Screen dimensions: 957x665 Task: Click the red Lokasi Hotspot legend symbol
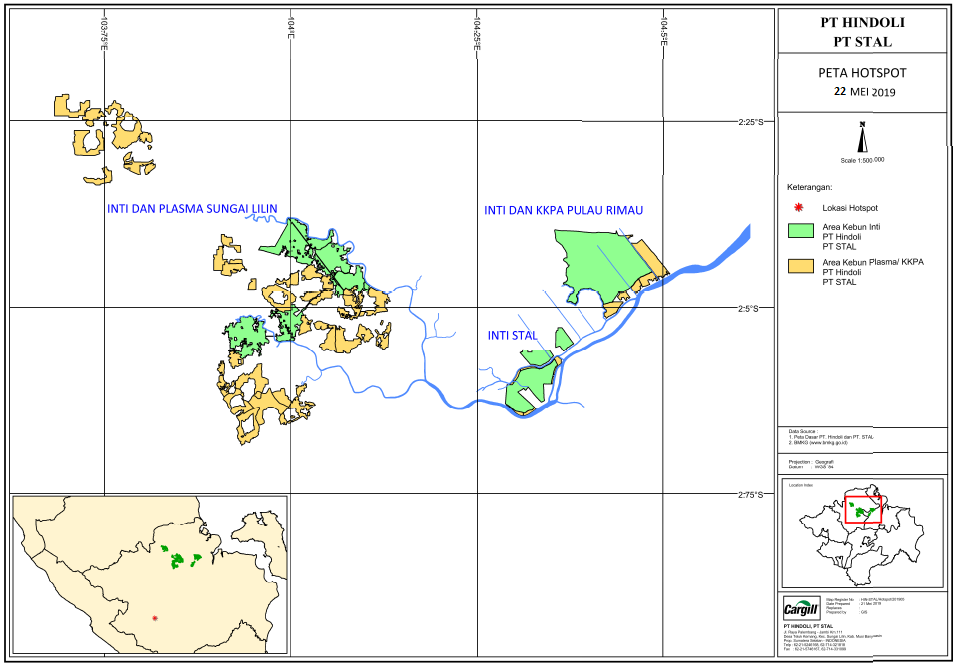click(798, 207)
